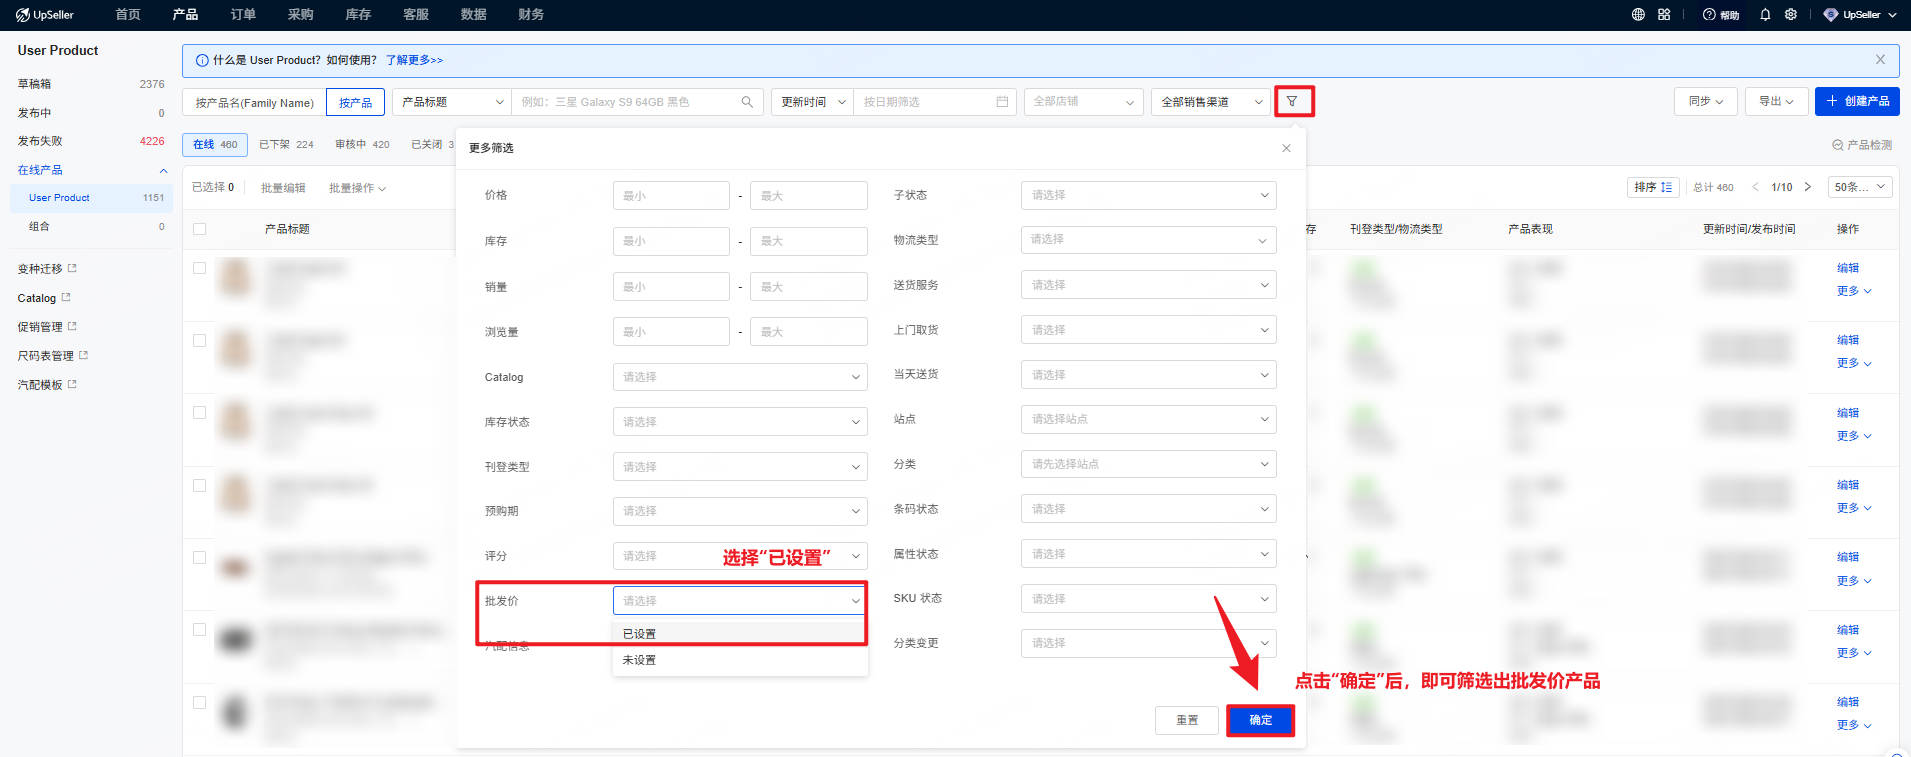The width and height of the screenshot is (1911, 757).
Task: Click the 排序 sort icon button
Action: pyautogui.click(x=1653, y=187)
